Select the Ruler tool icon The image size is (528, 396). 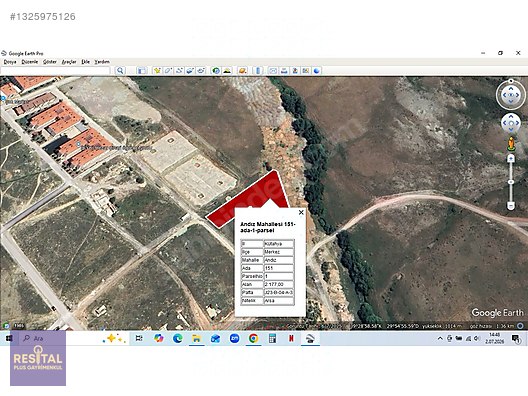point(258,70)
